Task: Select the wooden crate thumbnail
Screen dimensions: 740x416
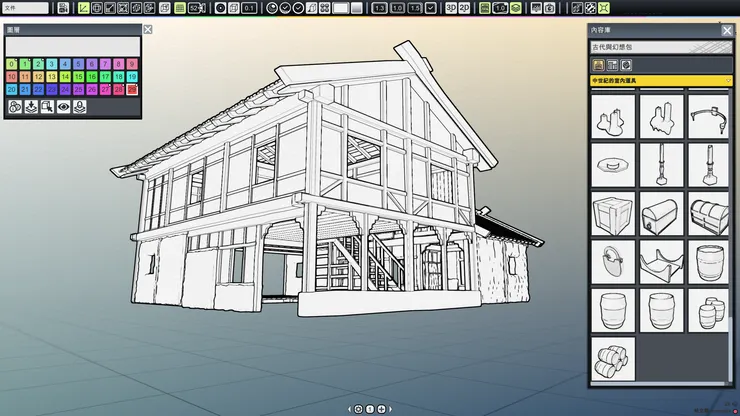Action: (612, 215)
